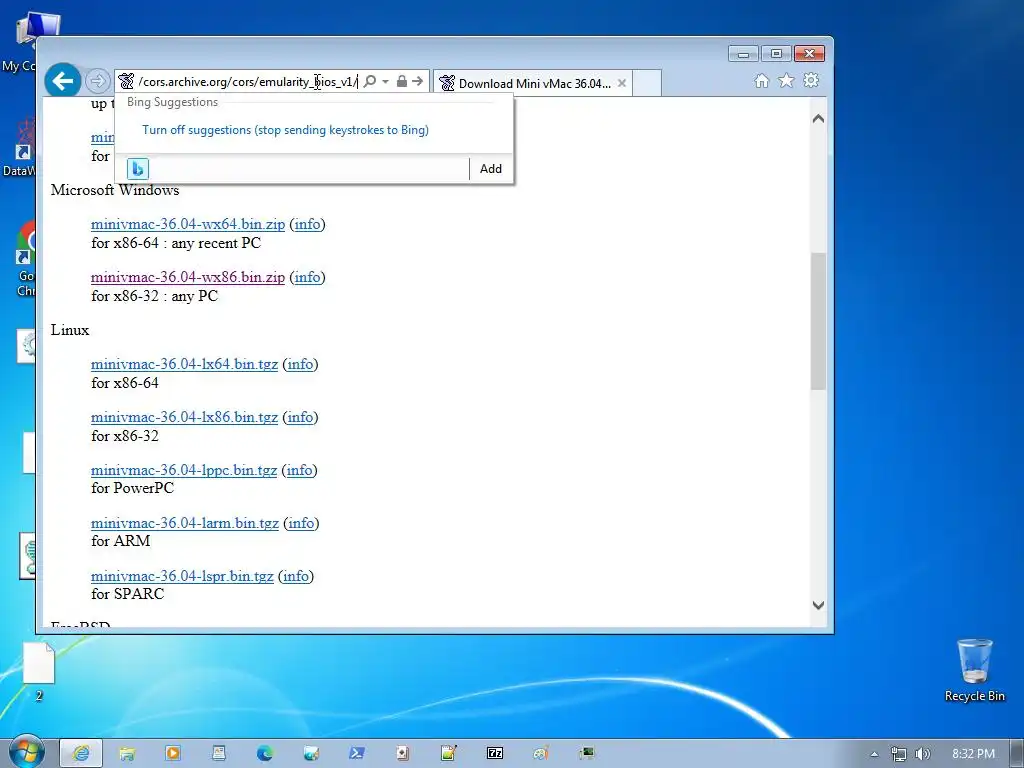This screenshot has width=1024, height=768.
Task: Click the 'Microsoft Windows' heading text
Action: click(x=115, y=190)
